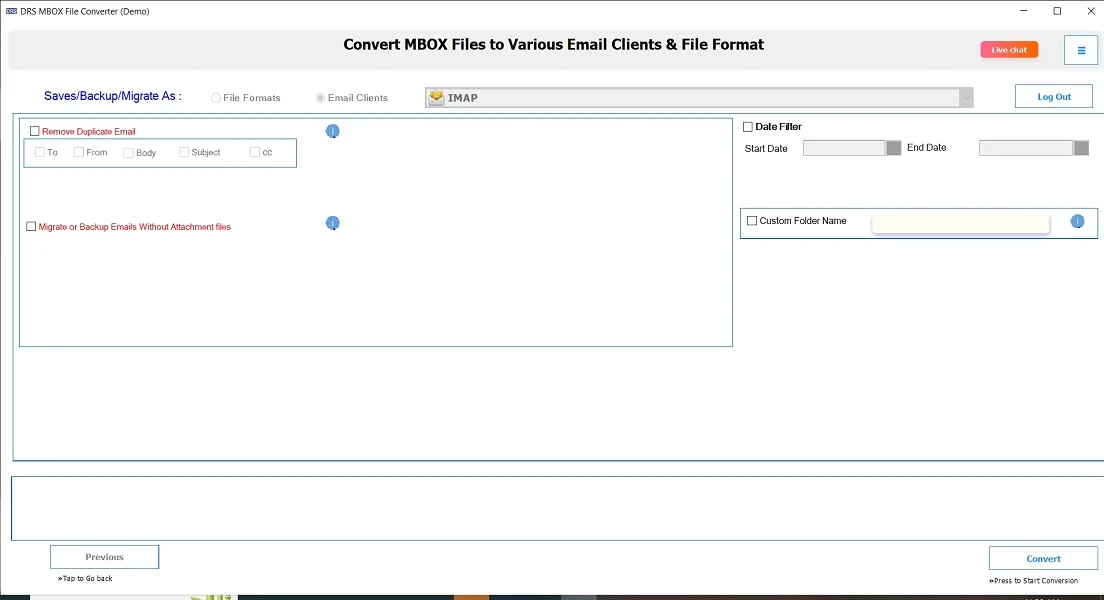The height and width of the screenshot is (600, 1104).
Task: Open the Start Date picker
Action: pos(893,147)
